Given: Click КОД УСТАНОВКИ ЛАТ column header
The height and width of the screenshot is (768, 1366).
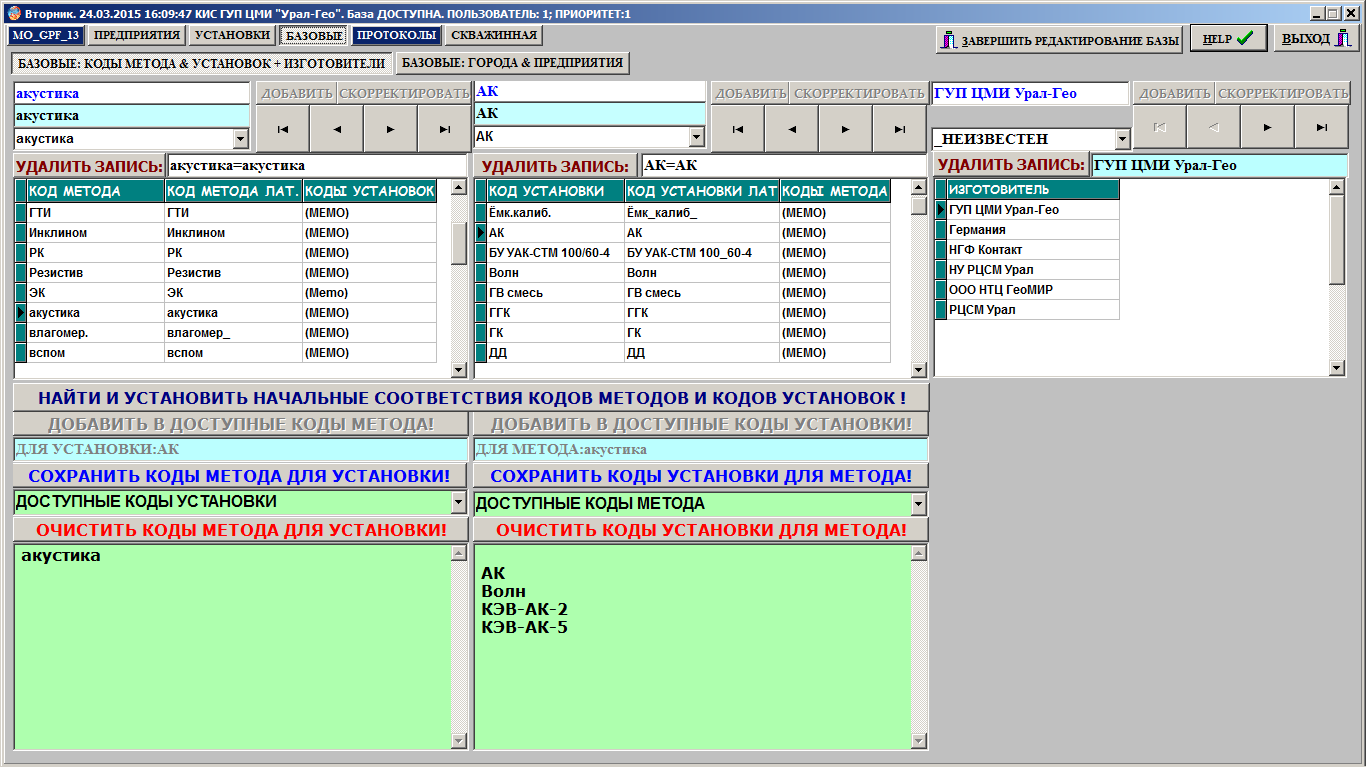Looking at the screenshot, I should tap(702, 191).
